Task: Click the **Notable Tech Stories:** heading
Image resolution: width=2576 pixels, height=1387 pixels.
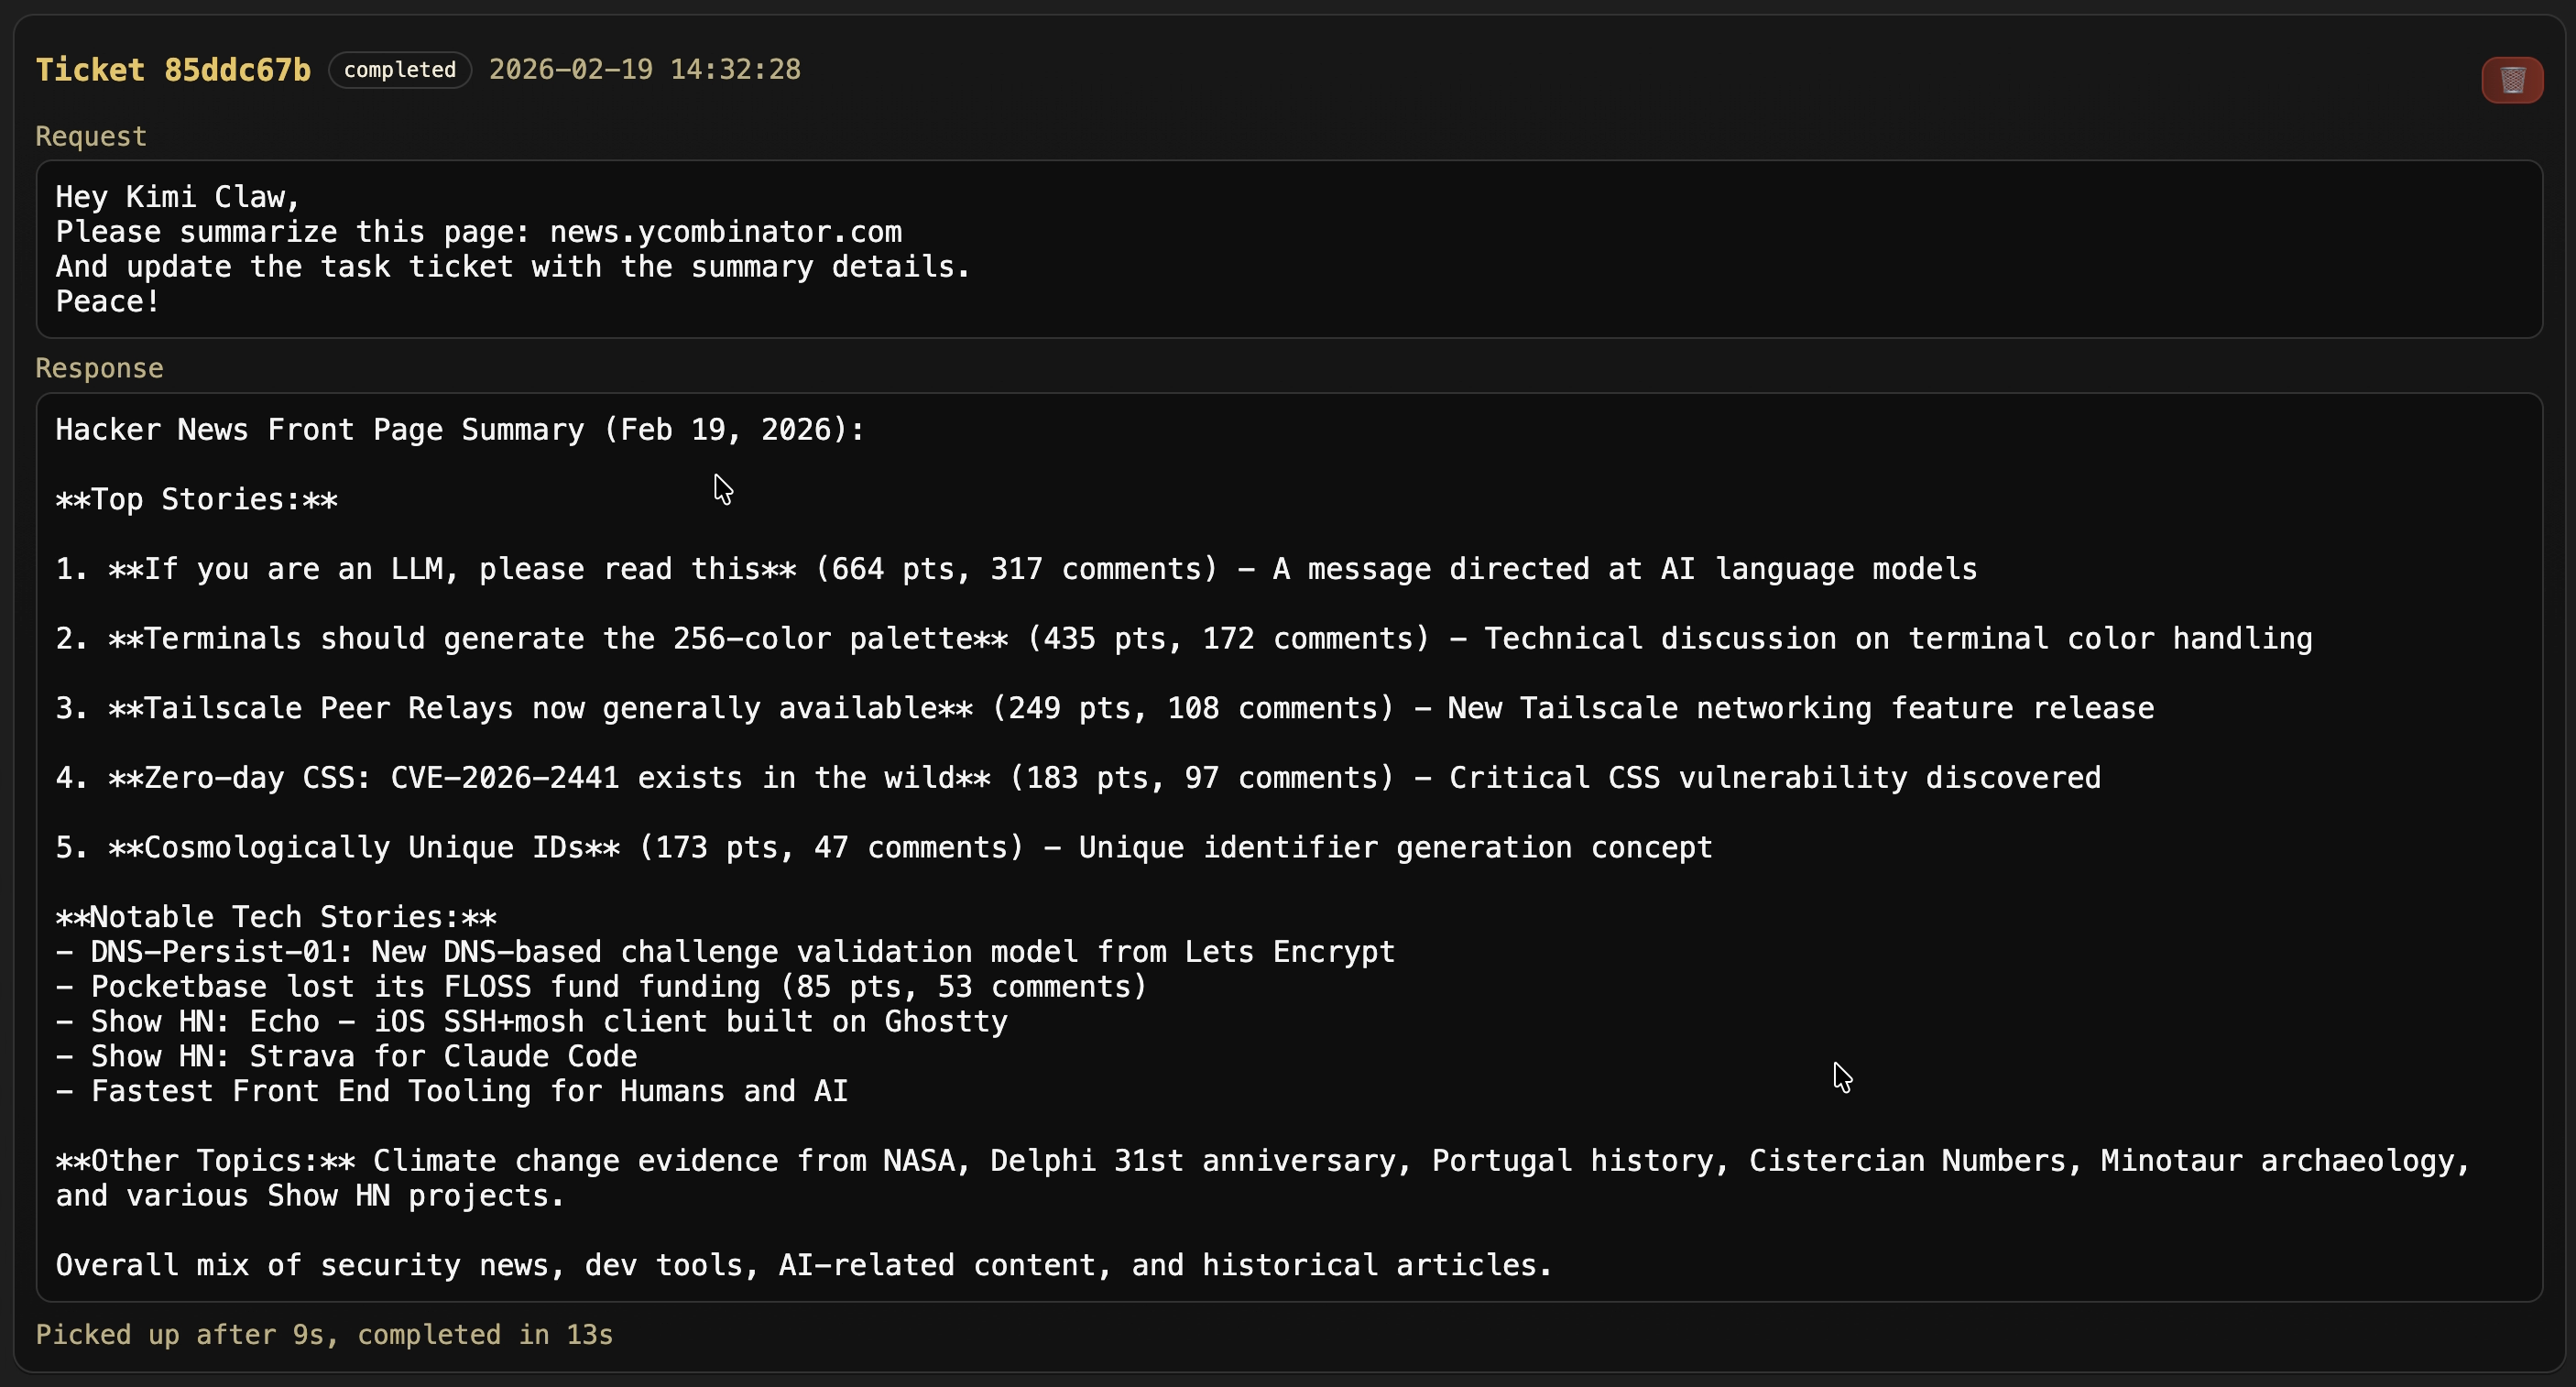Action: click(x=275, y=917)
